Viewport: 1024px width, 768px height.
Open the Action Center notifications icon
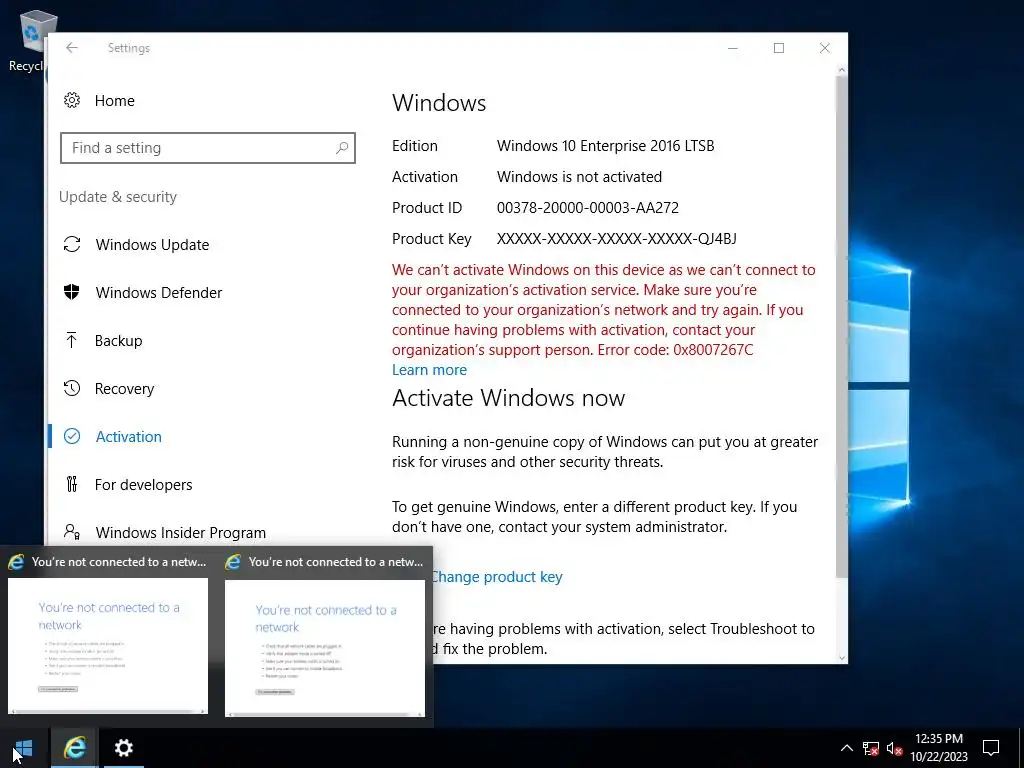(x=991, y=748)
